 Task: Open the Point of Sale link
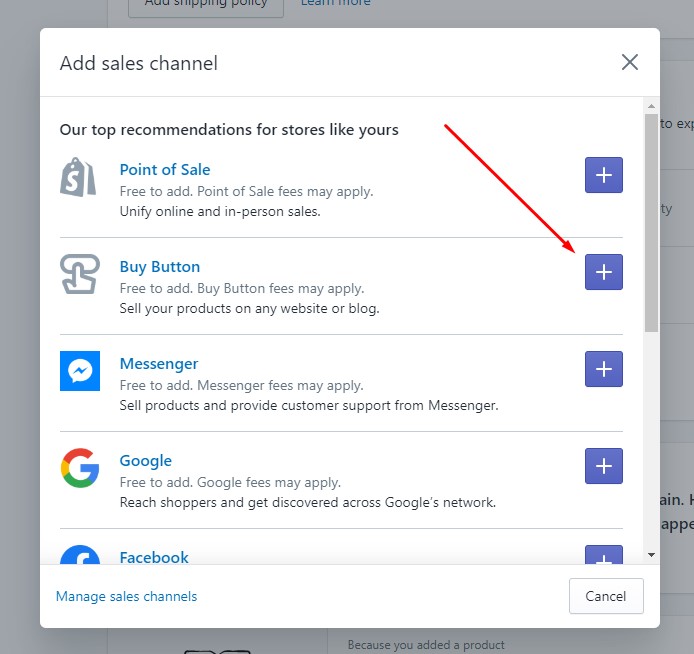pos(165,169)
